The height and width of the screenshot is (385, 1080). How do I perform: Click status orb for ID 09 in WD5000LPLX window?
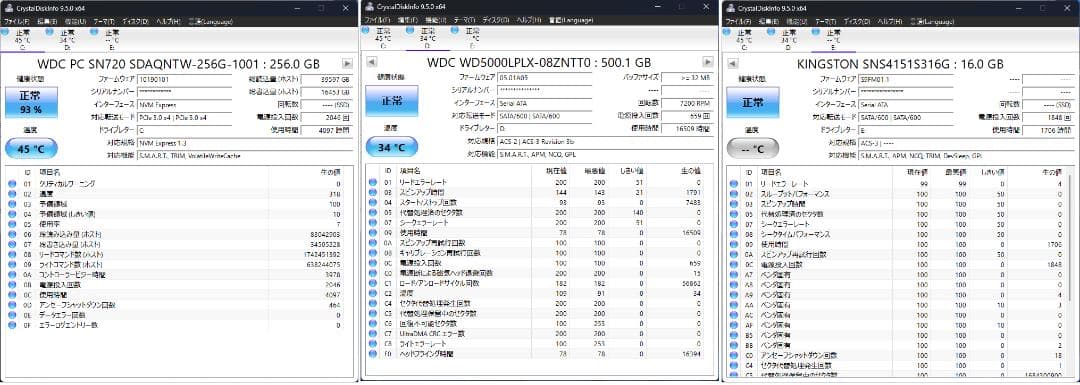pos(373,233)
